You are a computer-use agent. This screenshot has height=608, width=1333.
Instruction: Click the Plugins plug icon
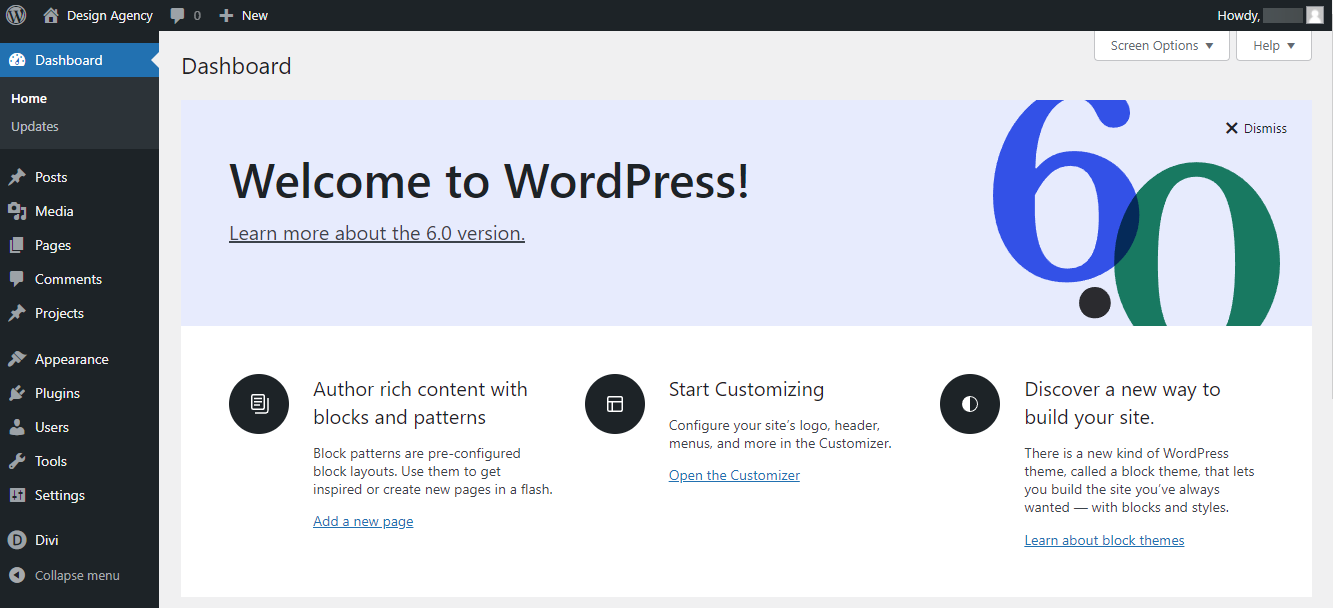pyautogui.click(x=17, y=393)
